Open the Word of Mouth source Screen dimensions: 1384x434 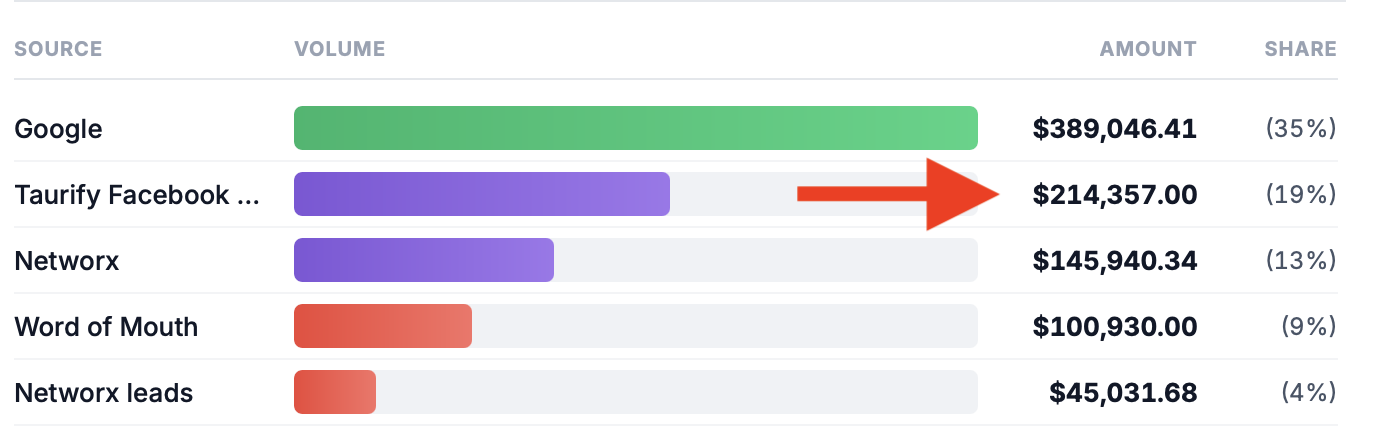coord(106,327)
